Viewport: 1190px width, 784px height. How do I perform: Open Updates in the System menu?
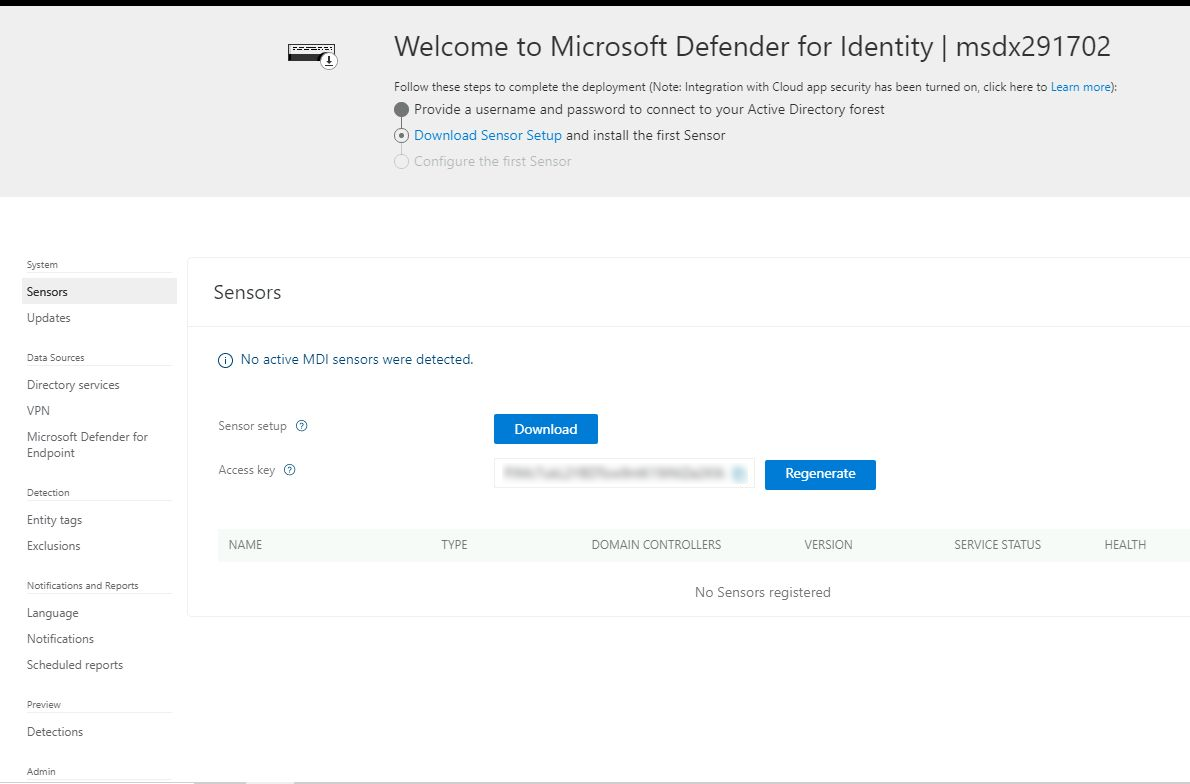[x=49, y=318]
